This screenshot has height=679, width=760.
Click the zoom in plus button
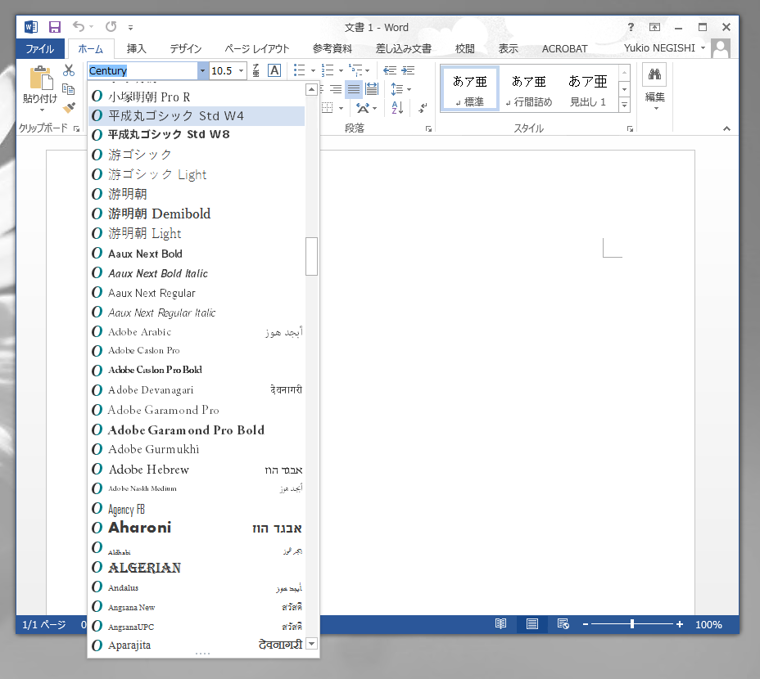(x=680, y=624)
